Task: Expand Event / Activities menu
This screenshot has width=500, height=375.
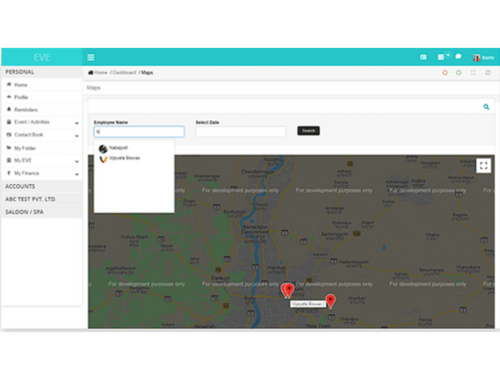Action: [42, 122]
